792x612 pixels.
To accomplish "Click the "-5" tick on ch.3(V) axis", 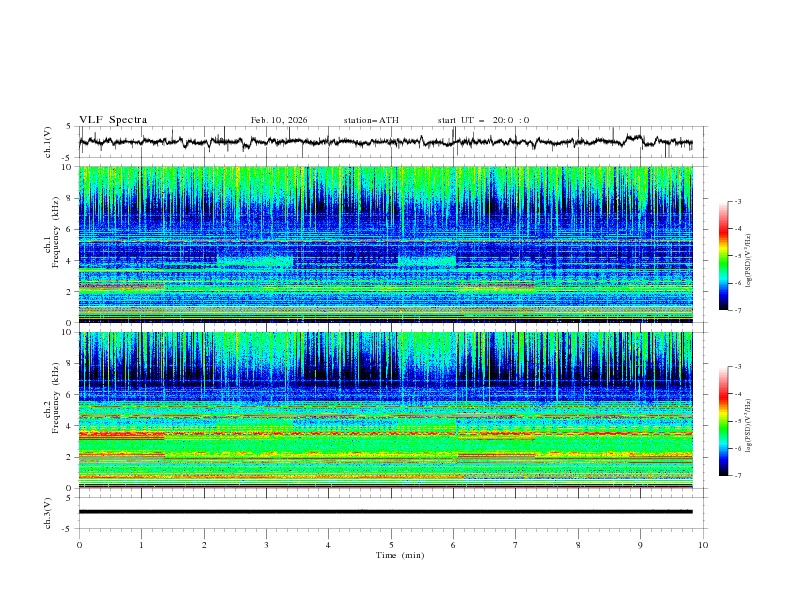I will coord(68,529).
